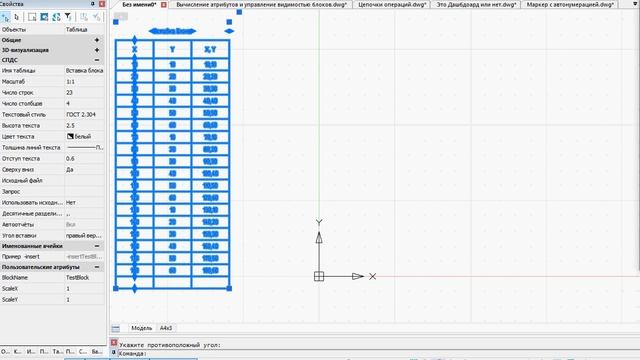Viewport: 640px width, 360px height.
Task: Edit Имя таблицы value field
Action: (84, 71)
